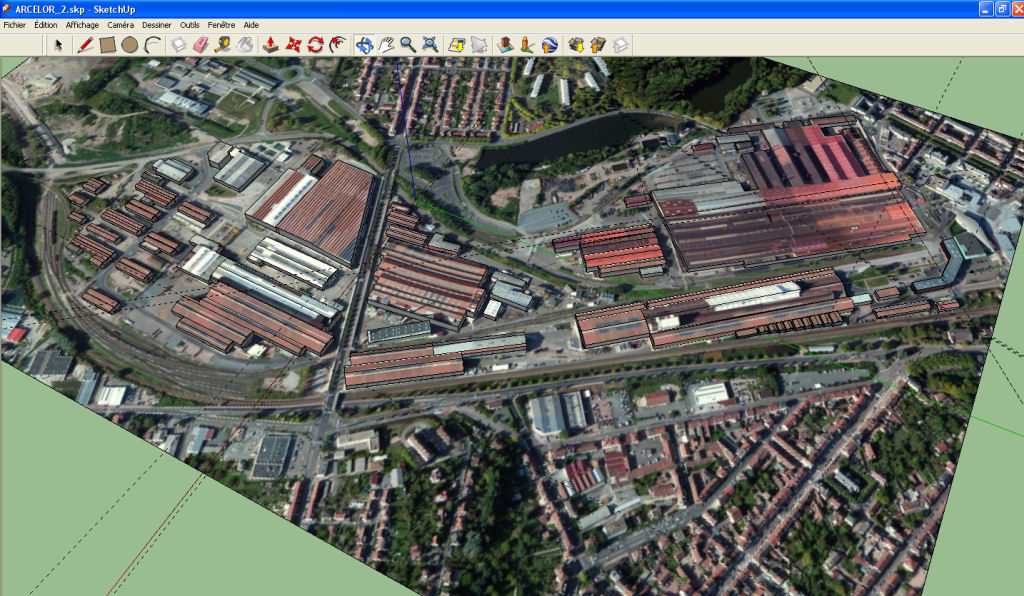Open the Fenêtre menu
Viewport: 1024px width, 596px height.
click(x=221, y=24)
